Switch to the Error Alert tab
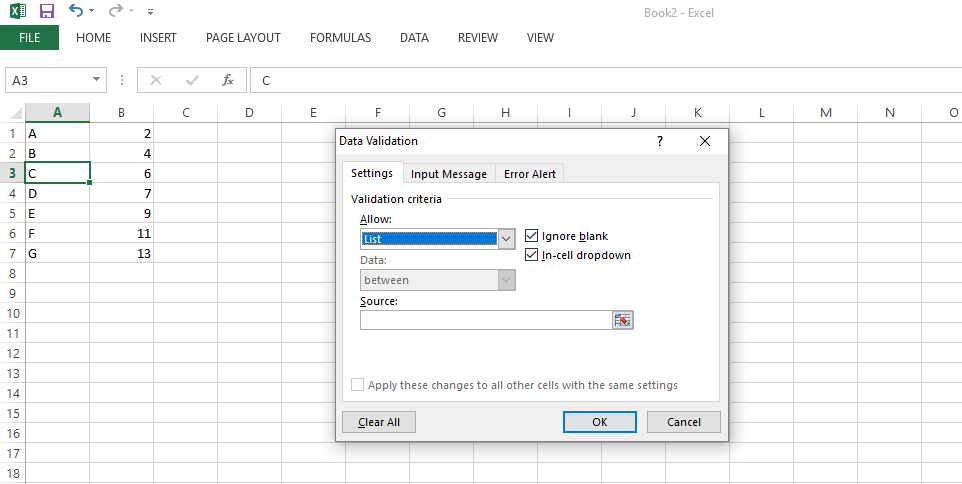The width and height of the screenshot is (962, 484). tap(530, 174)
